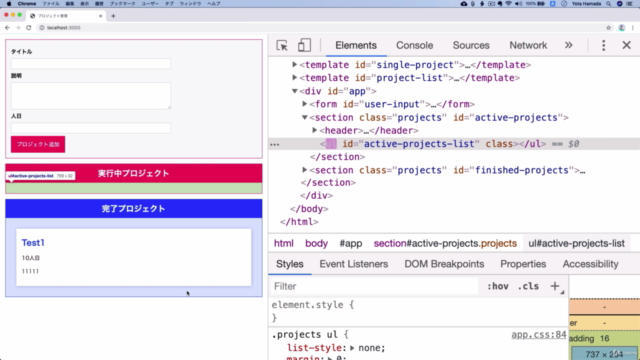The image size is (640, 360).
Task: Expand the single-project template node
Action: pos(294,65)
